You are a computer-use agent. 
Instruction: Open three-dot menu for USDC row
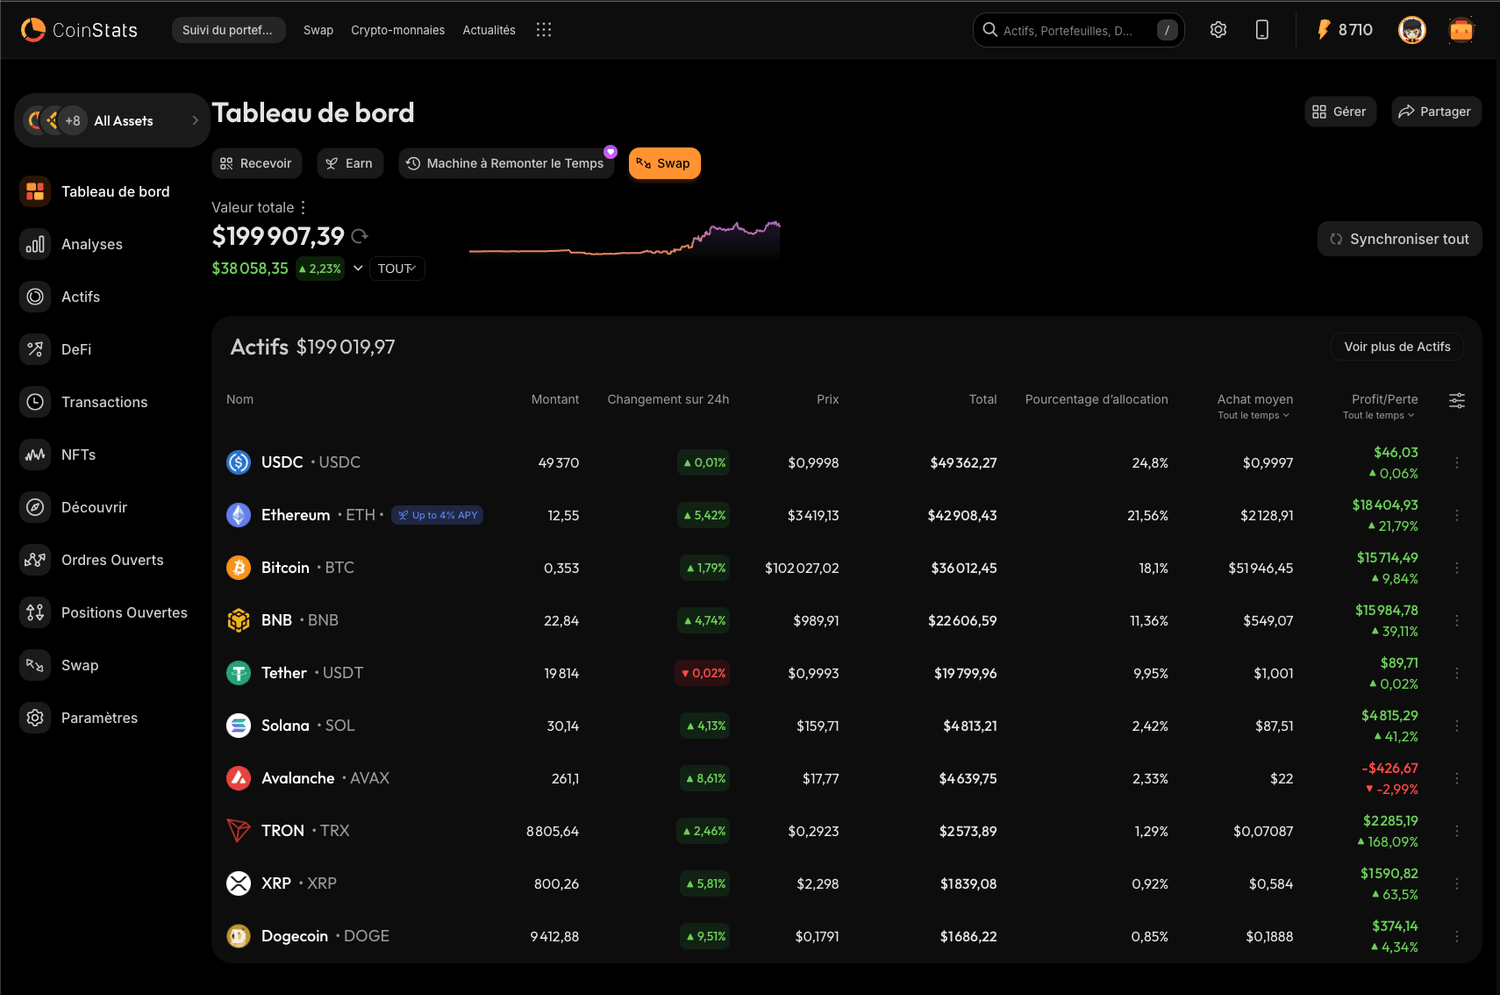coord(1457,463)
